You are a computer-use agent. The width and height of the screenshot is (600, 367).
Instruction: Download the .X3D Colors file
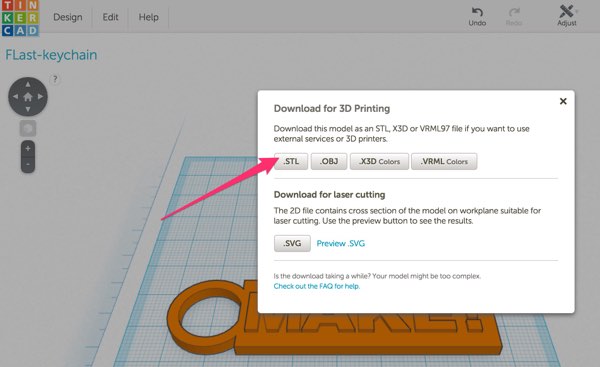pyautogui.click(x=379, y=161)
